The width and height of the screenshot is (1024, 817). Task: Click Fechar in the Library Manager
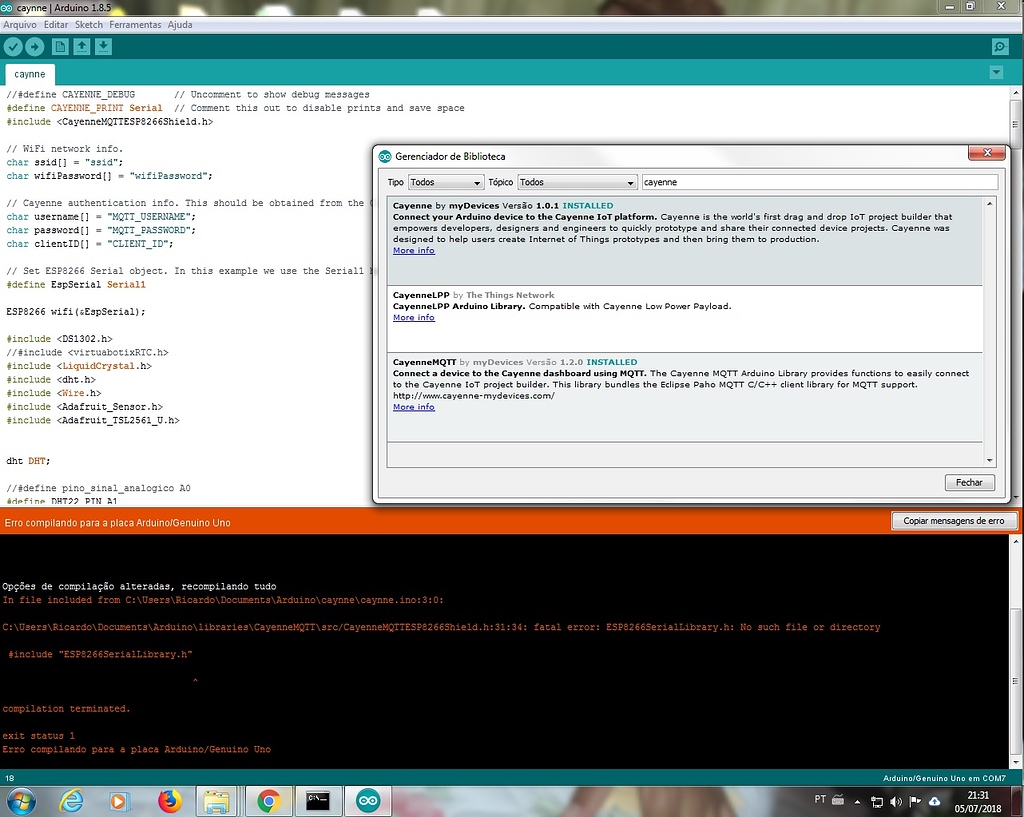968,481
